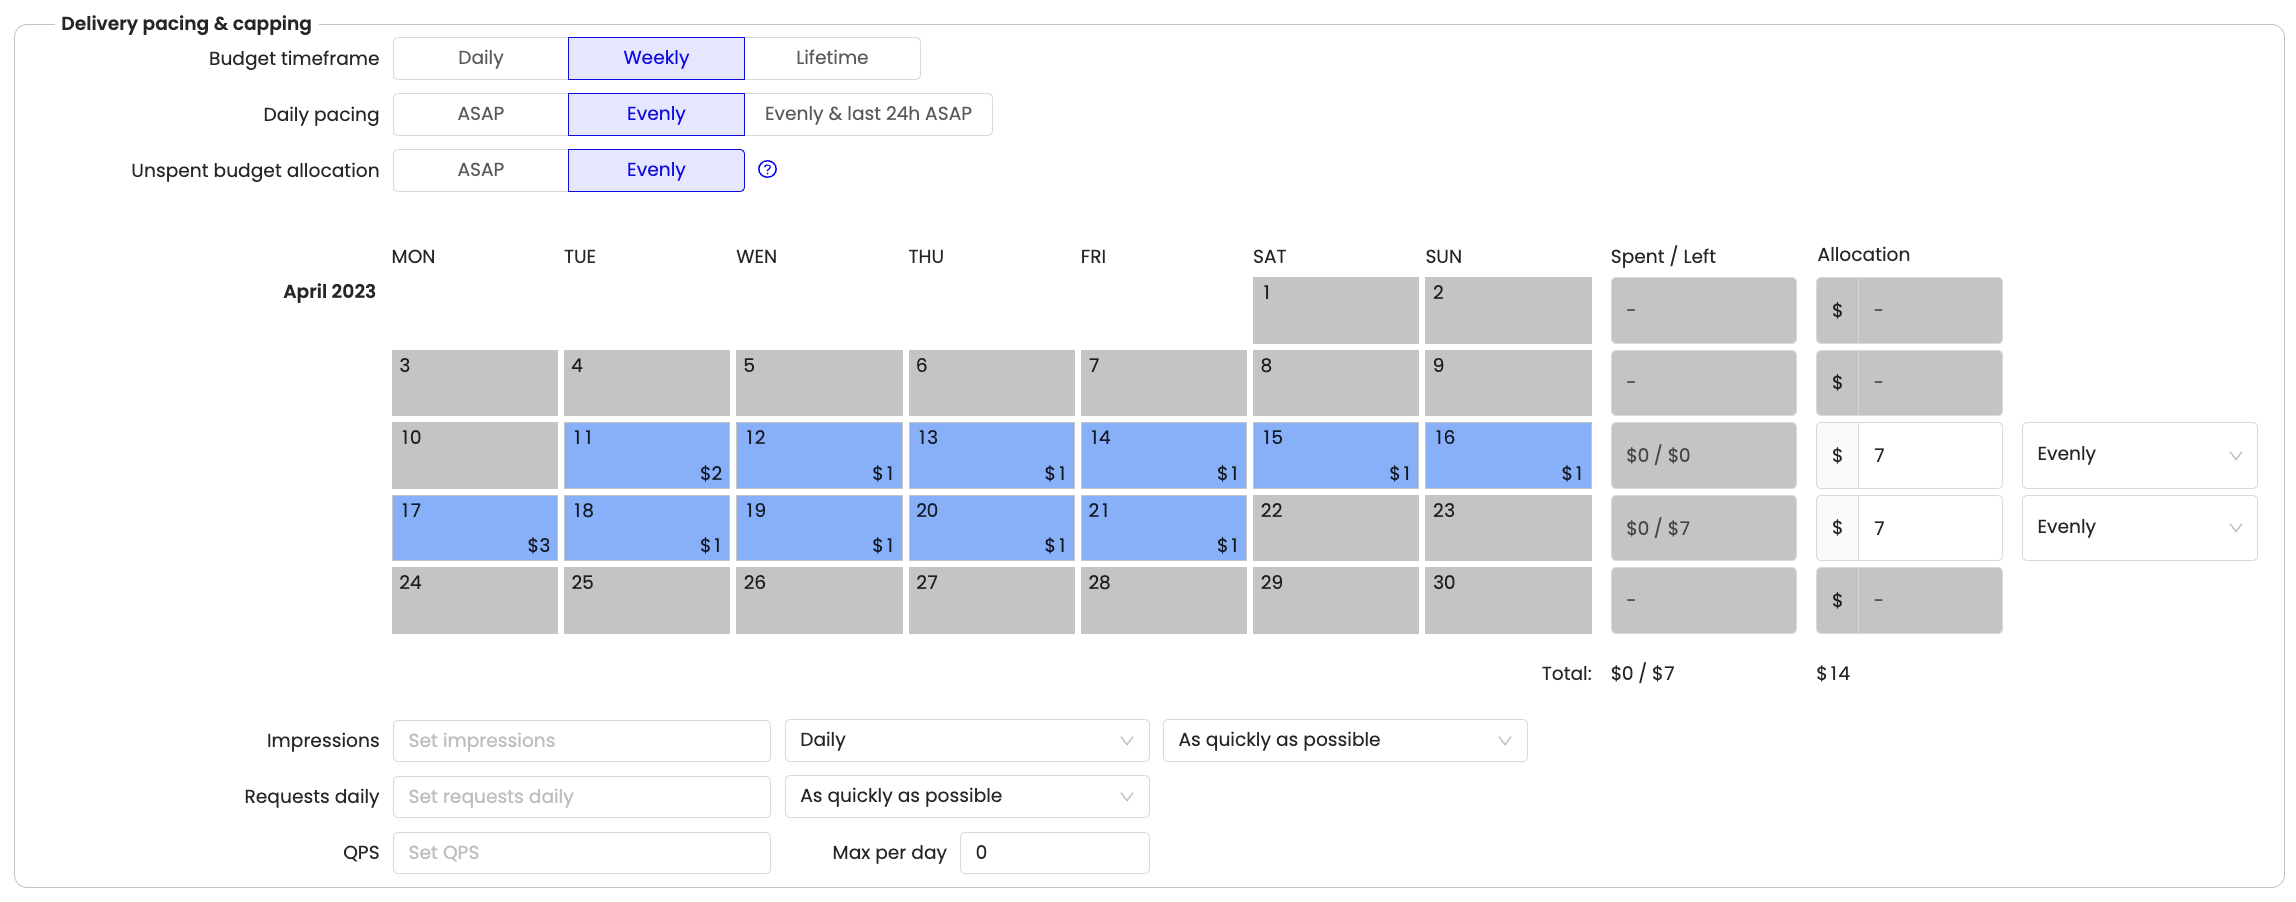Screen dimensions: 2296x902
Task: Select Evenly & last 24h ASAP pacing
Action: pos(868,114)
